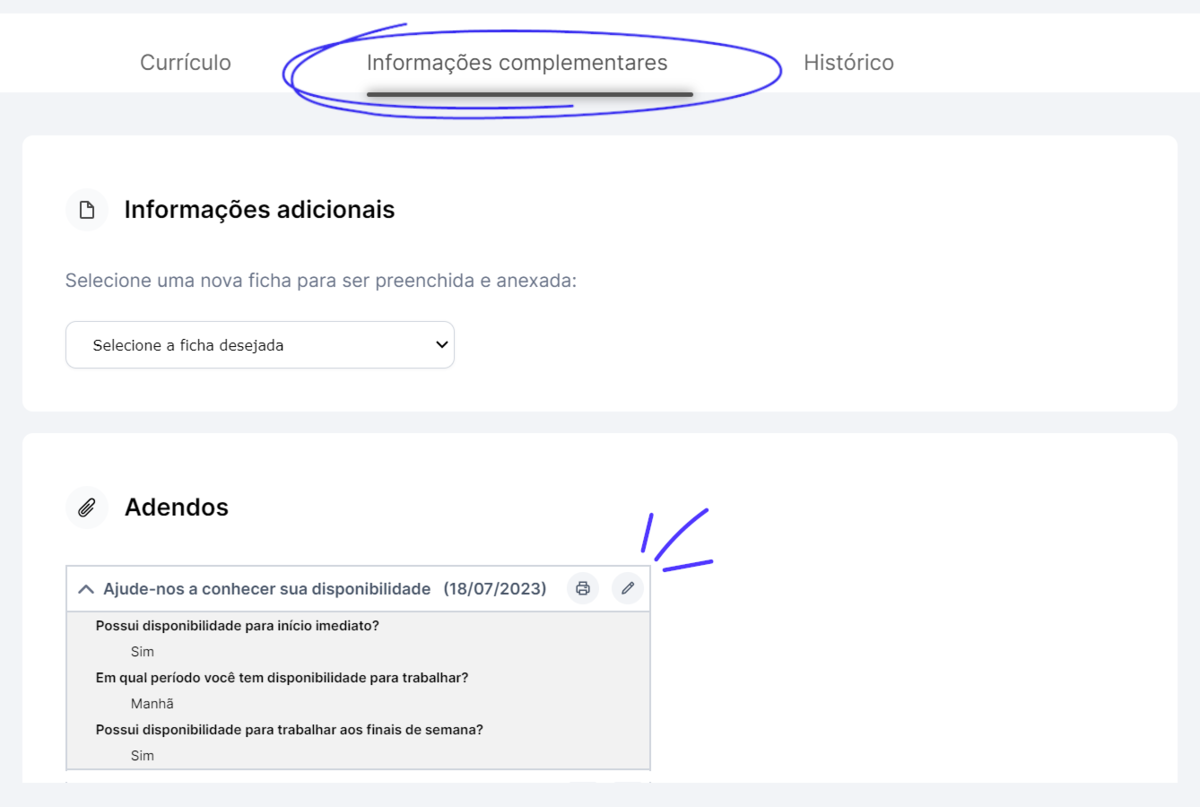Click the document icon beside Informações adicionais
Screen dimensions: 1200x807
tap(87, 210)
